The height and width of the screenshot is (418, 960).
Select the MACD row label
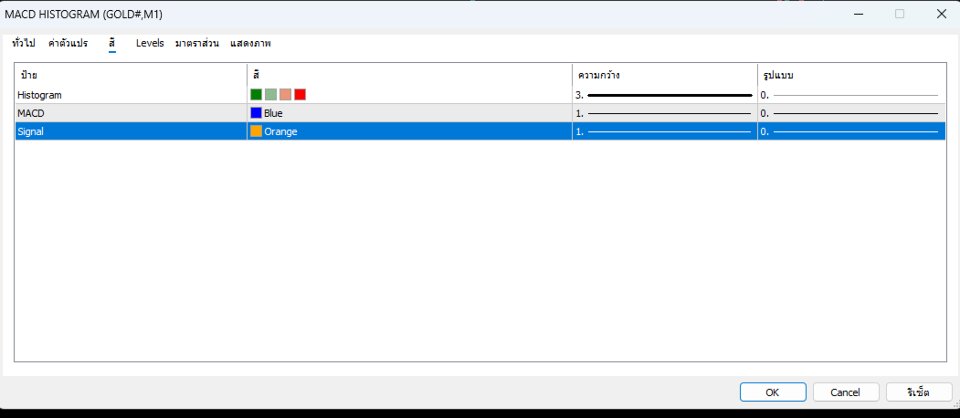coord(31,113)
